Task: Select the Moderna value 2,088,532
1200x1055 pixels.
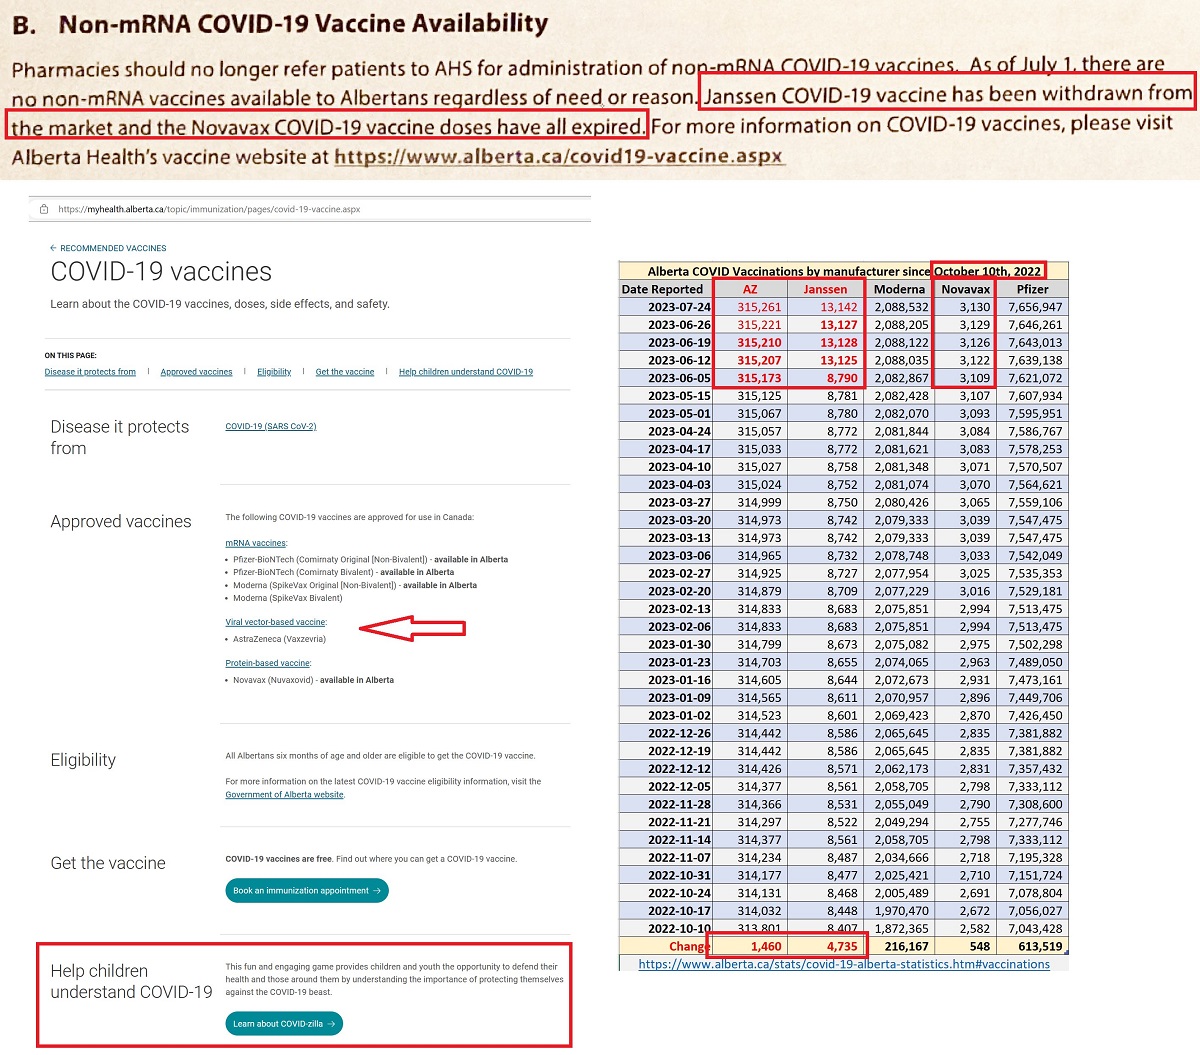Action: [901, 307]
